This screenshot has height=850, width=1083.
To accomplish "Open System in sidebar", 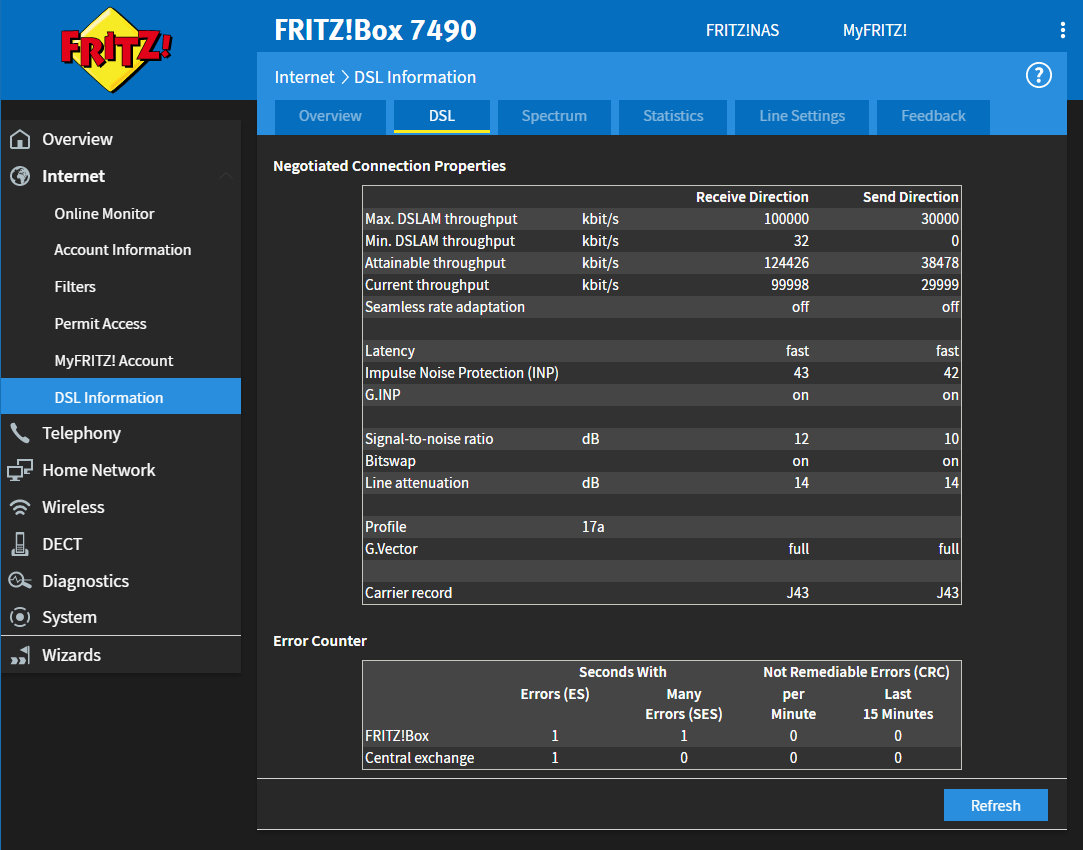I will click(x=69, y=617).
